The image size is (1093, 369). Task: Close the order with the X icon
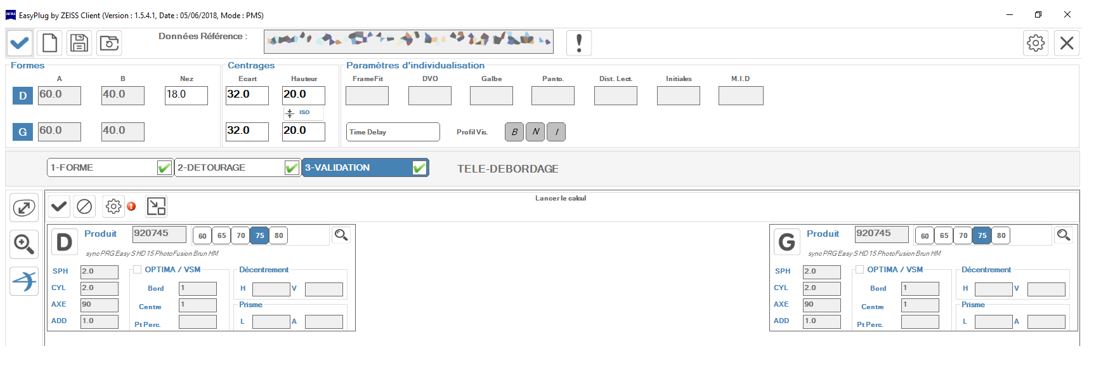tap(1067, 43)
